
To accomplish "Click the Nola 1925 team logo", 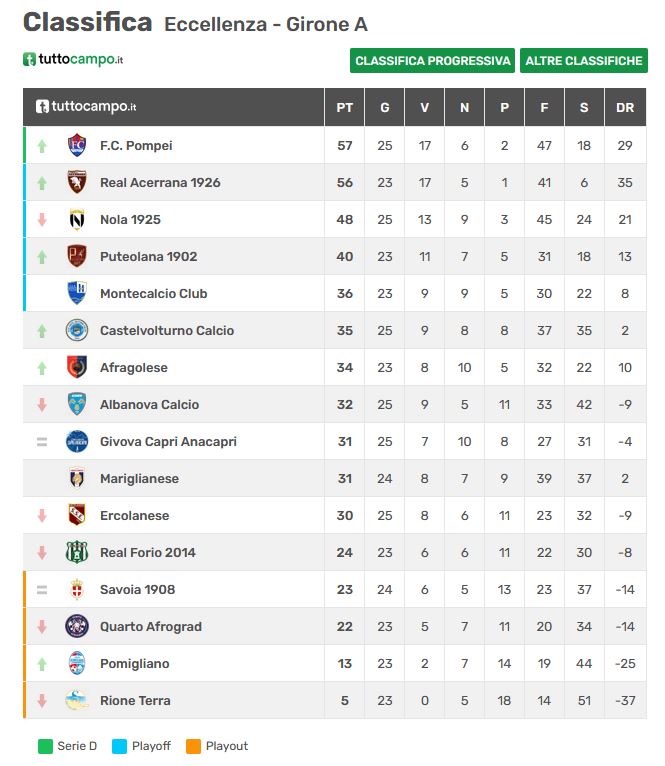I will (77, 219).
